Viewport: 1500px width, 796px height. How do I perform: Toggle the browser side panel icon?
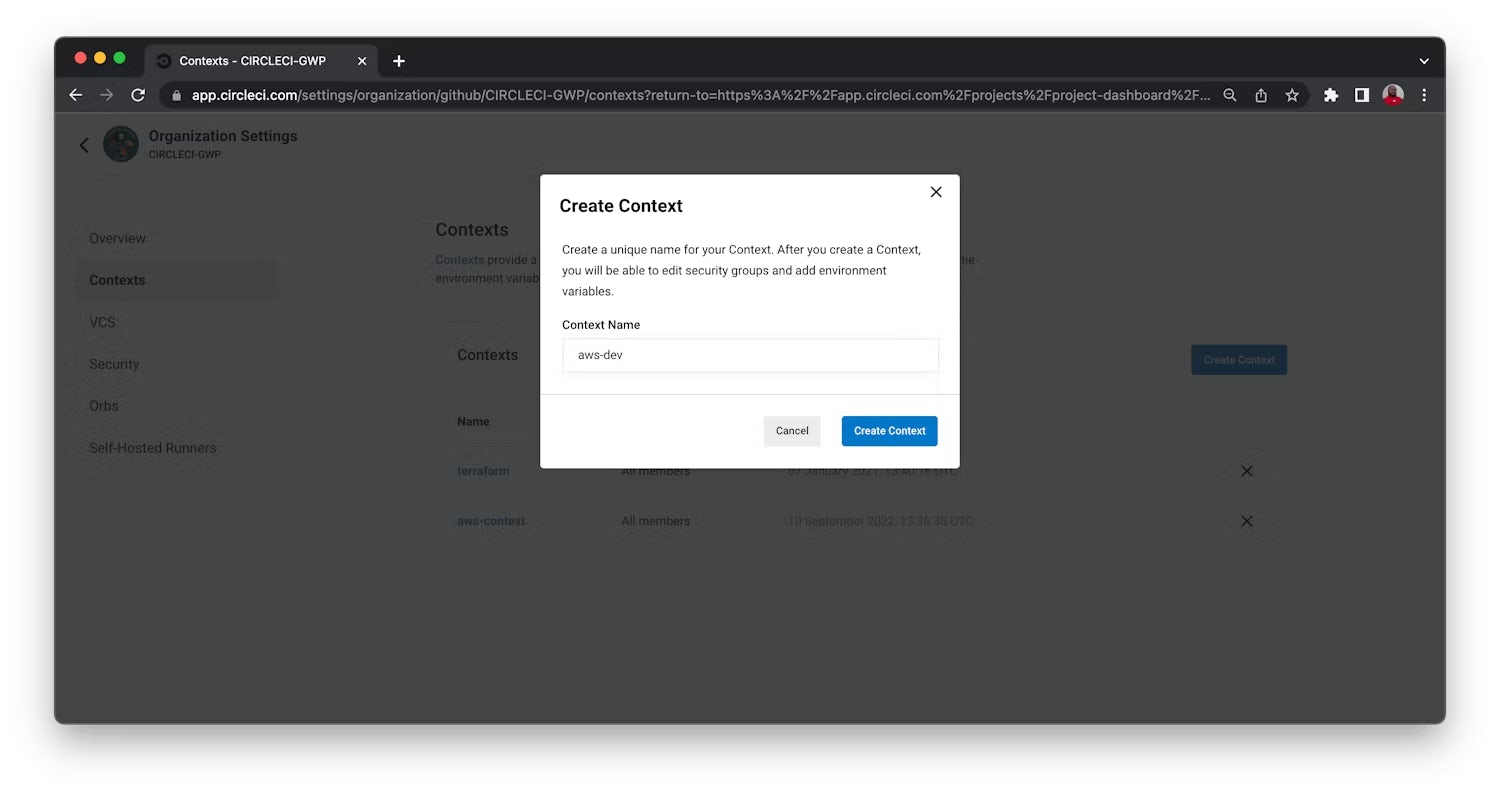1361,95
